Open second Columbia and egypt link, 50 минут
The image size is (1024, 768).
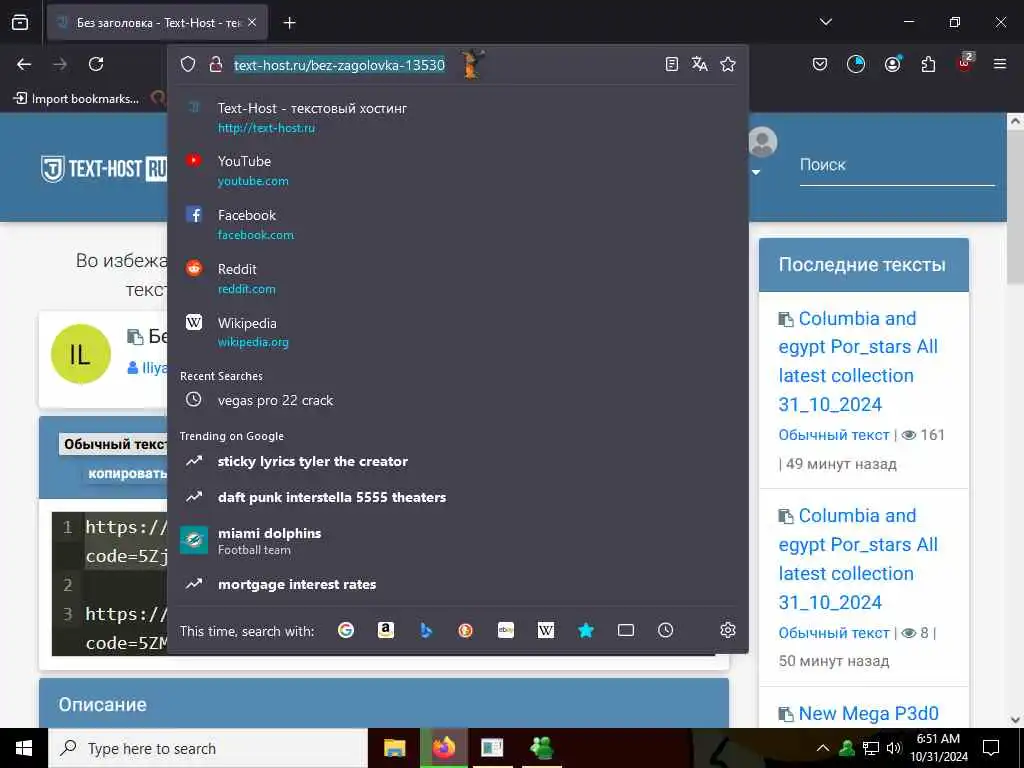[x=858, y=558]
